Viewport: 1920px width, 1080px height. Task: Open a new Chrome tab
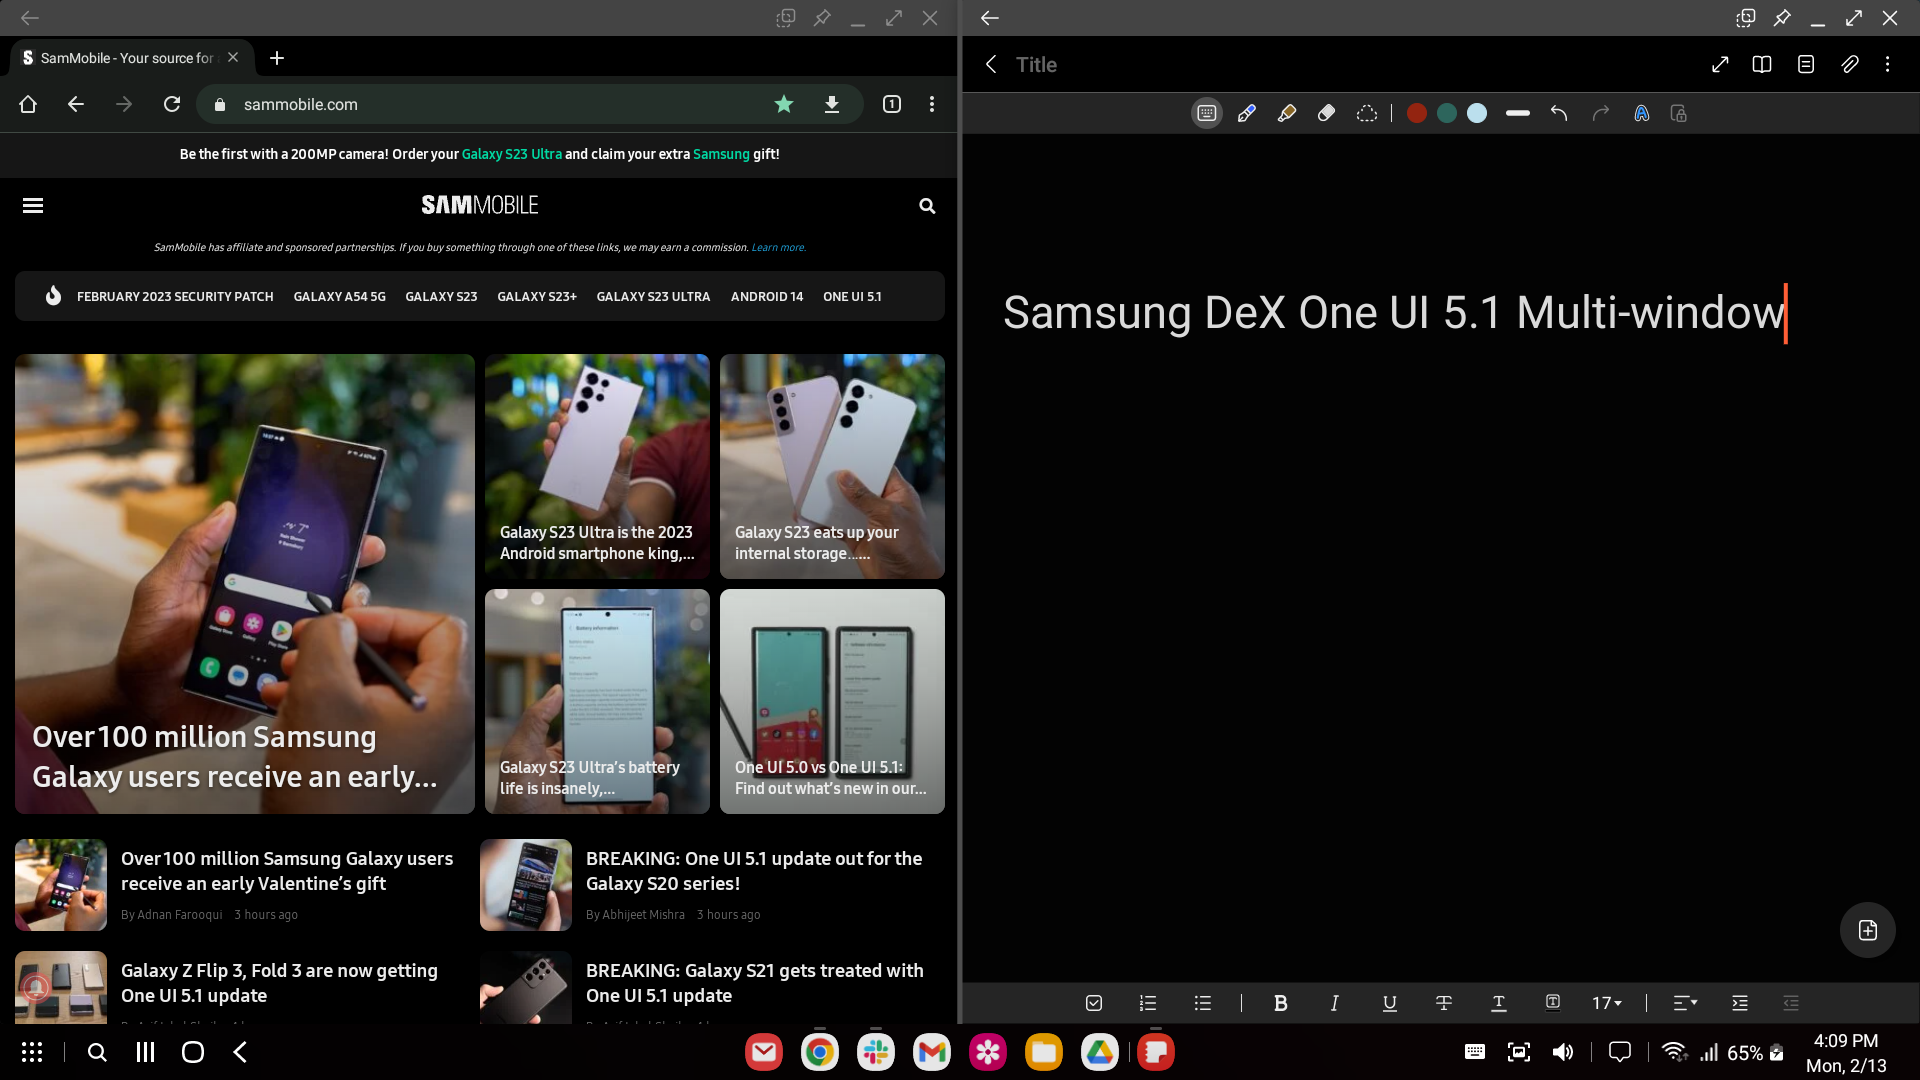[277, 58]
